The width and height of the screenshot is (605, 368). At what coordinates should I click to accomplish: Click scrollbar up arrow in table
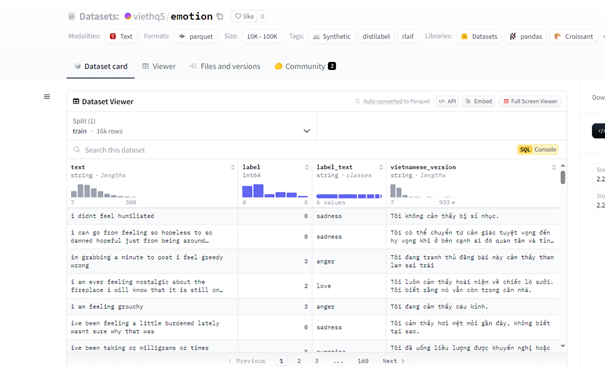(563, 165)
